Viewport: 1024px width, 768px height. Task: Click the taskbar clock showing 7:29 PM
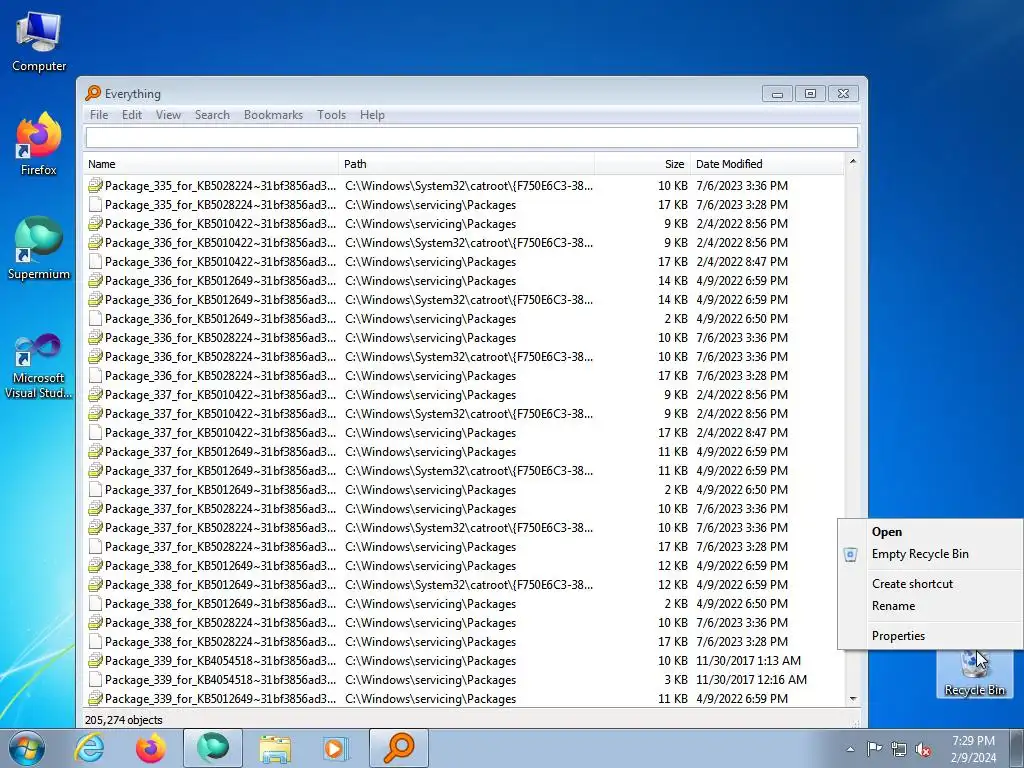point(973,749)
